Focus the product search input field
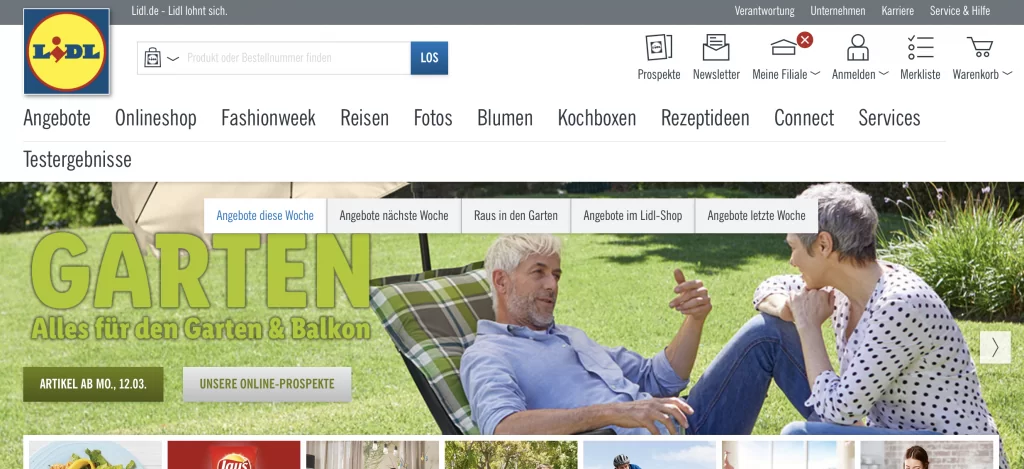 point(296,57)
